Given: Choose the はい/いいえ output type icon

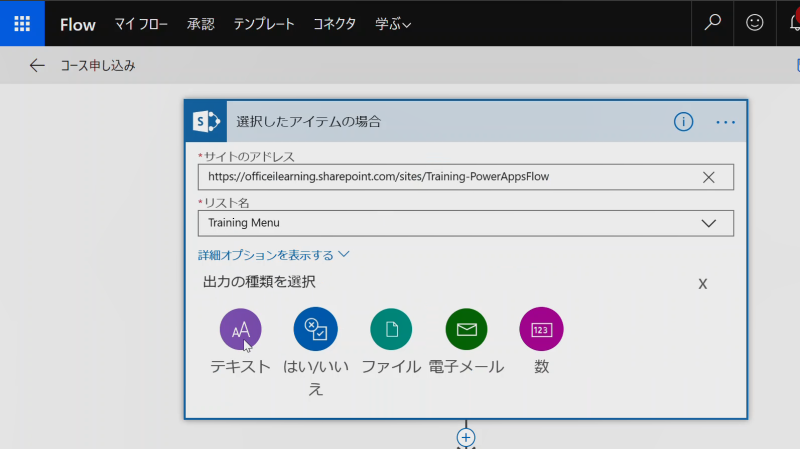Looking at the screenshot, I should (x=315, y=329).
